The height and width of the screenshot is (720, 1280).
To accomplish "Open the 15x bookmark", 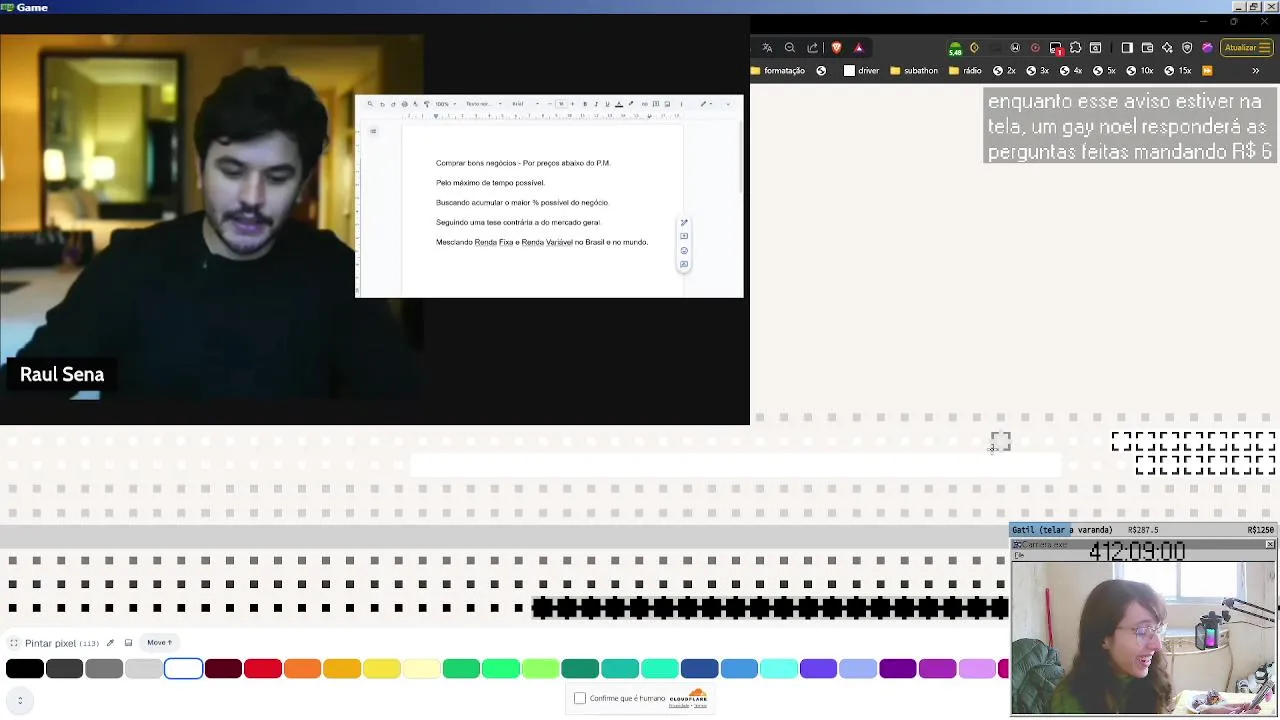I will (x=1177, y=71).
